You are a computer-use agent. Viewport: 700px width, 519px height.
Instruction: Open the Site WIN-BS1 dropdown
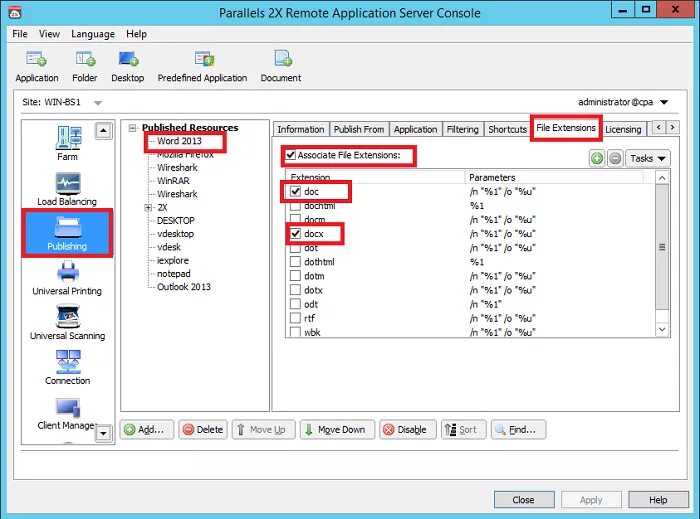[98, 103]
